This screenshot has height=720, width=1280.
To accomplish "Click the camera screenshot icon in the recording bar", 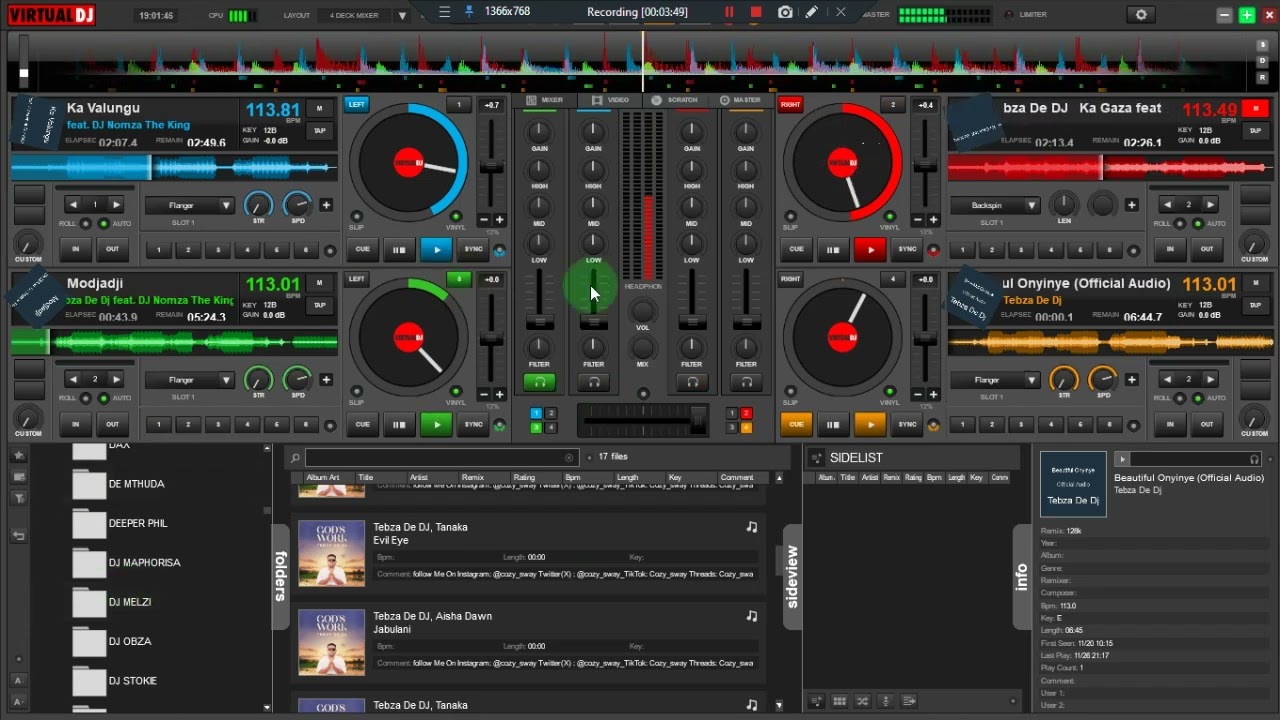I will (x=785, y=12).
